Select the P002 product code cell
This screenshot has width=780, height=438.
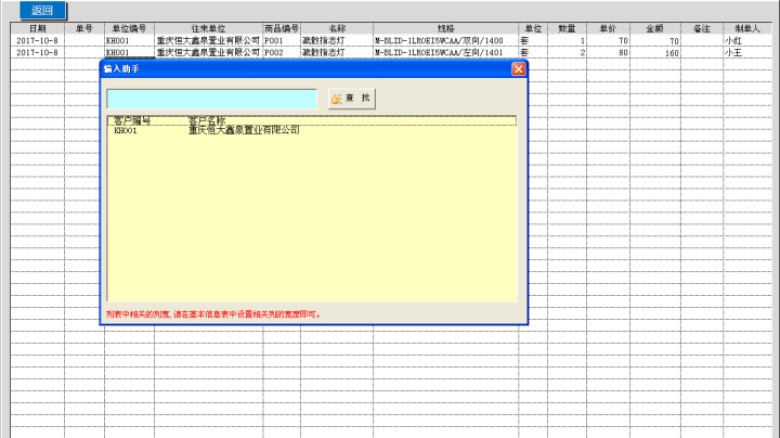(282, 53)
